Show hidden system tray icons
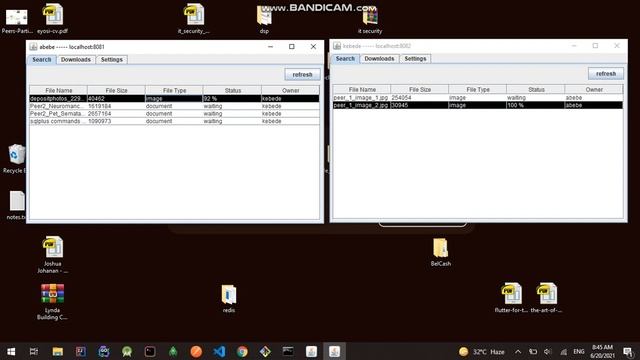 (x=518, y=351)
